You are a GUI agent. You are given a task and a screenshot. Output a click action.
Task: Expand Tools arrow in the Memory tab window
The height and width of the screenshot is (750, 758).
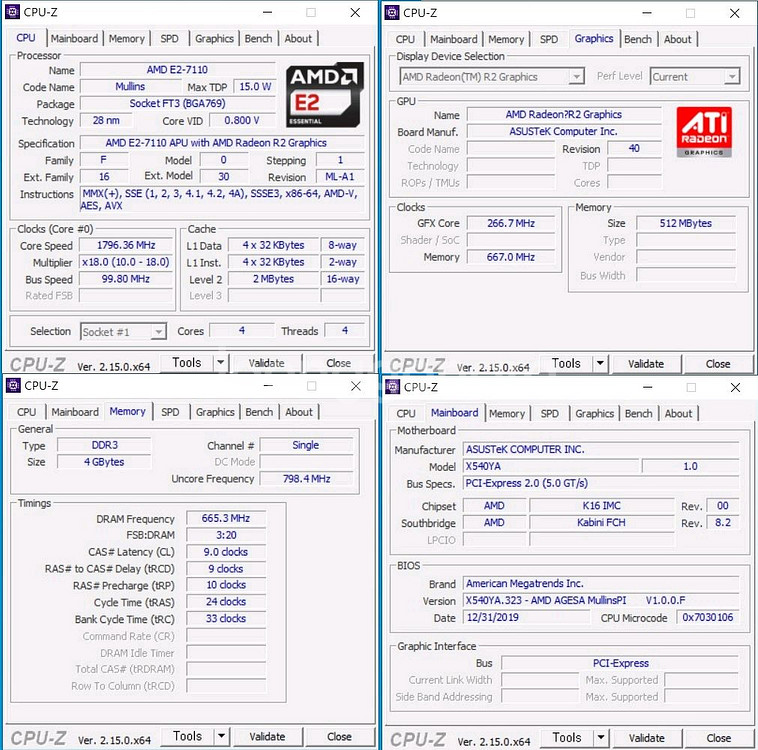pyautogui.click(x=221, y=736)
